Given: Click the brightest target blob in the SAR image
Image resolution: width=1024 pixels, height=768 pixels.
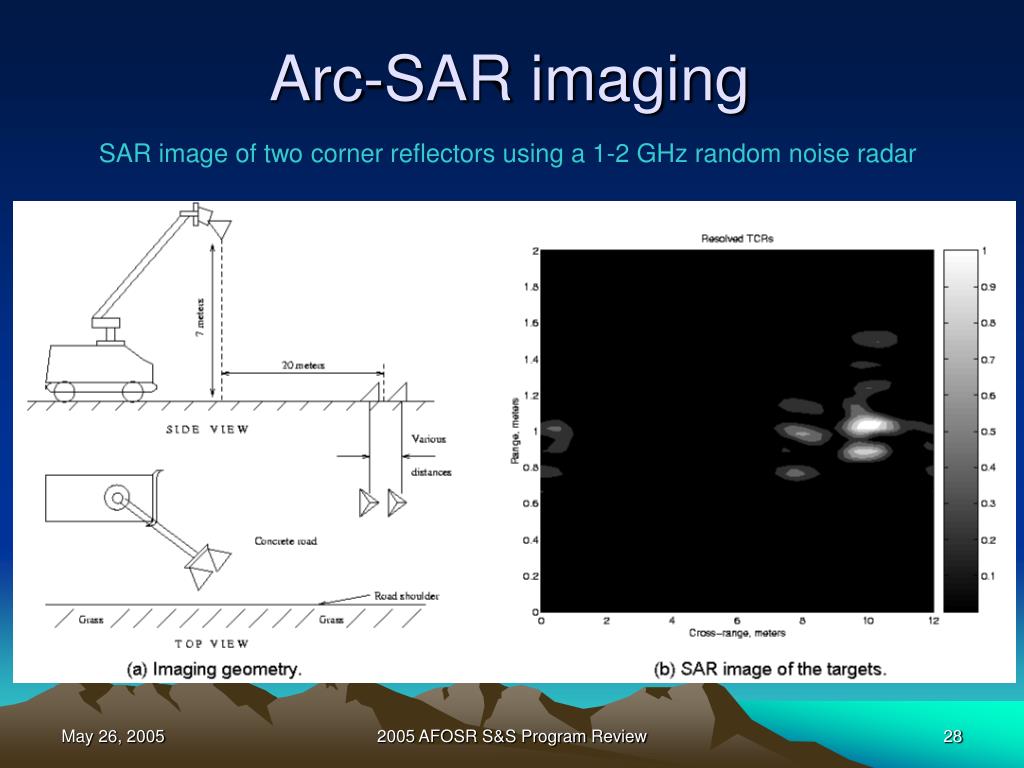Looking at the screenshot, I should pos(869,426).
